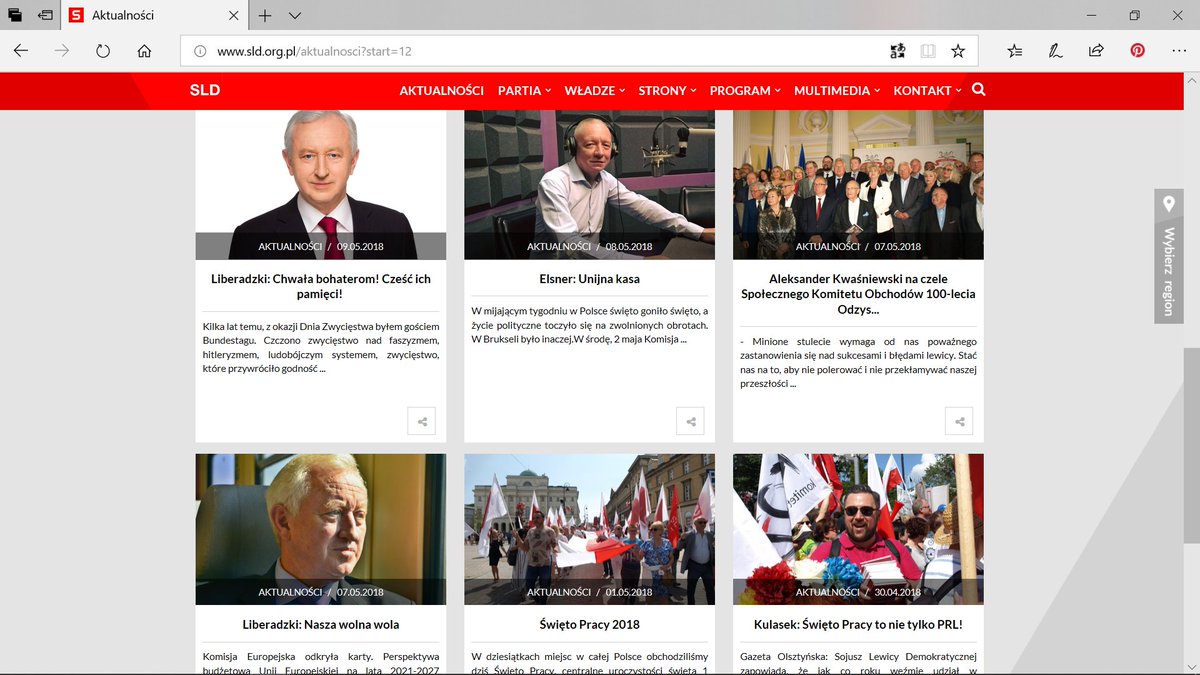The image size is (1200, 675).
Task: Click the Kulasek photo dated 30.04.2018
Action: pos(858,529)
